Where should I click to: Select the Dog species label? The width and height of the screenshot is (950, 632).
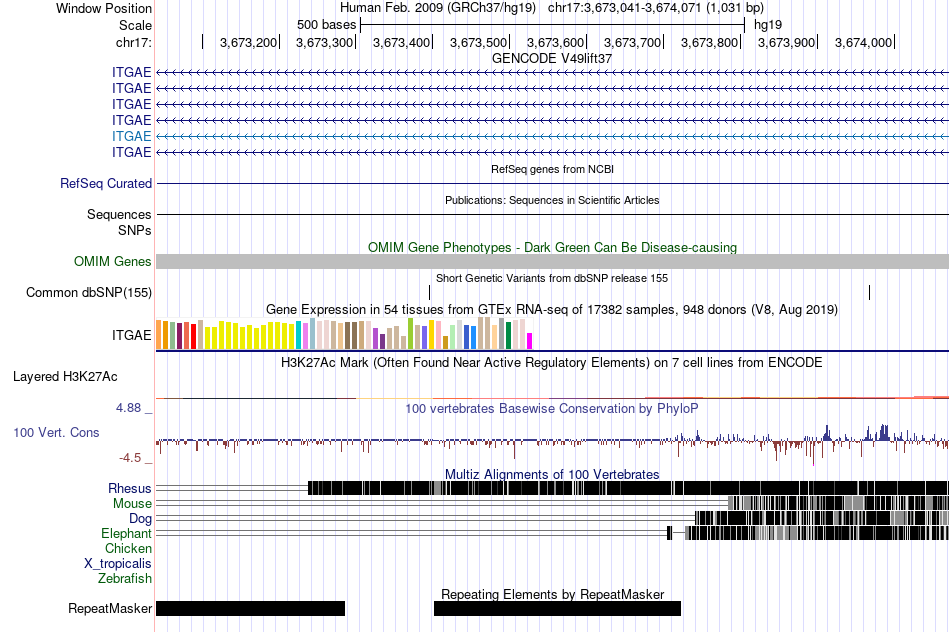pyautogui.click(x=140, y=519)
